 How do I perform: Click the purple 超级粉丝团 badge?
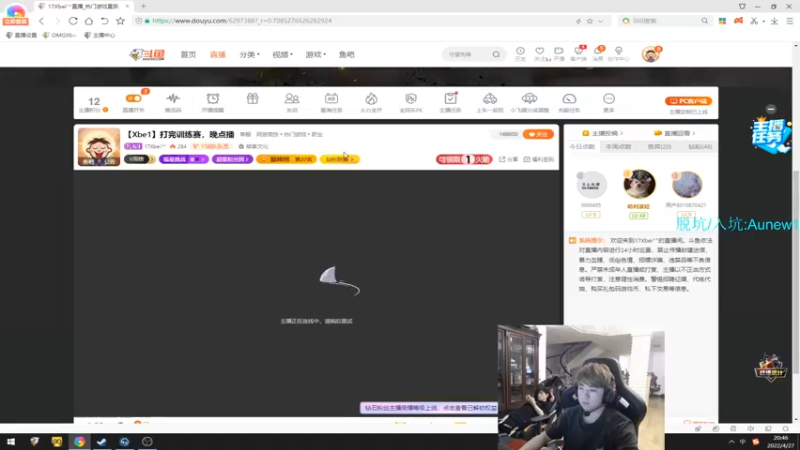tap(232, 159)
